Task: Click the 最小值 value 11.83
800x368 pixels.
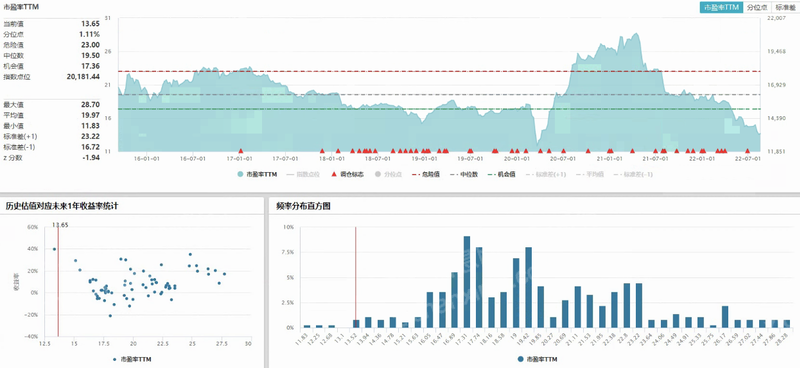Action: (x=90, y=126)
